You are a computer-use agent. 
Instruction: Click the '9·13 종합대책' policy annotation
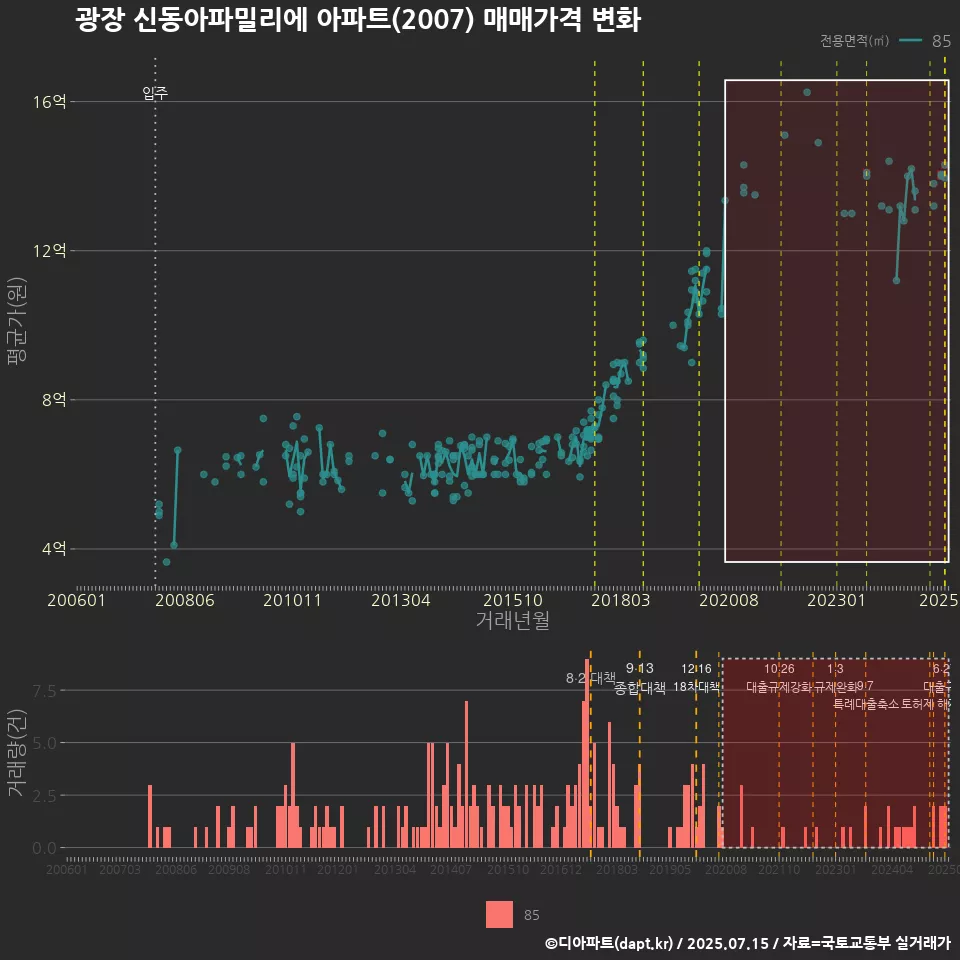click(x=640, y=678)
